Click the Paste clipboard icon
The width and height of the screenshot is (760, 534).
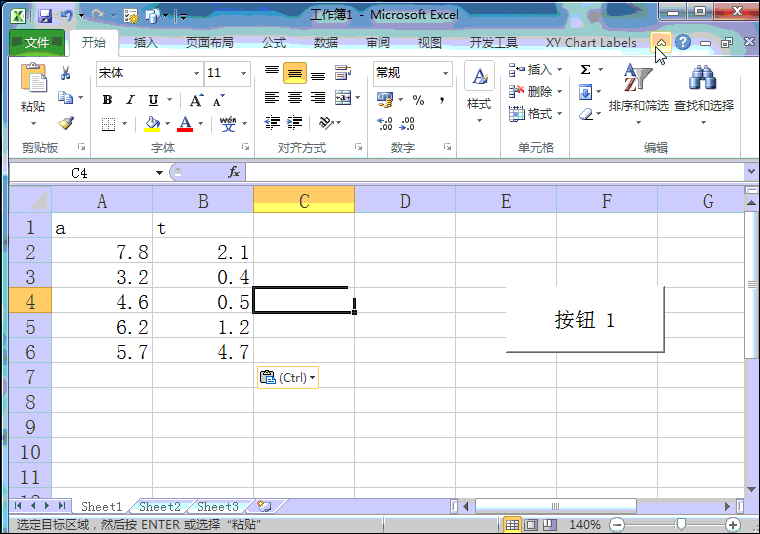click(x=33, y=78)
